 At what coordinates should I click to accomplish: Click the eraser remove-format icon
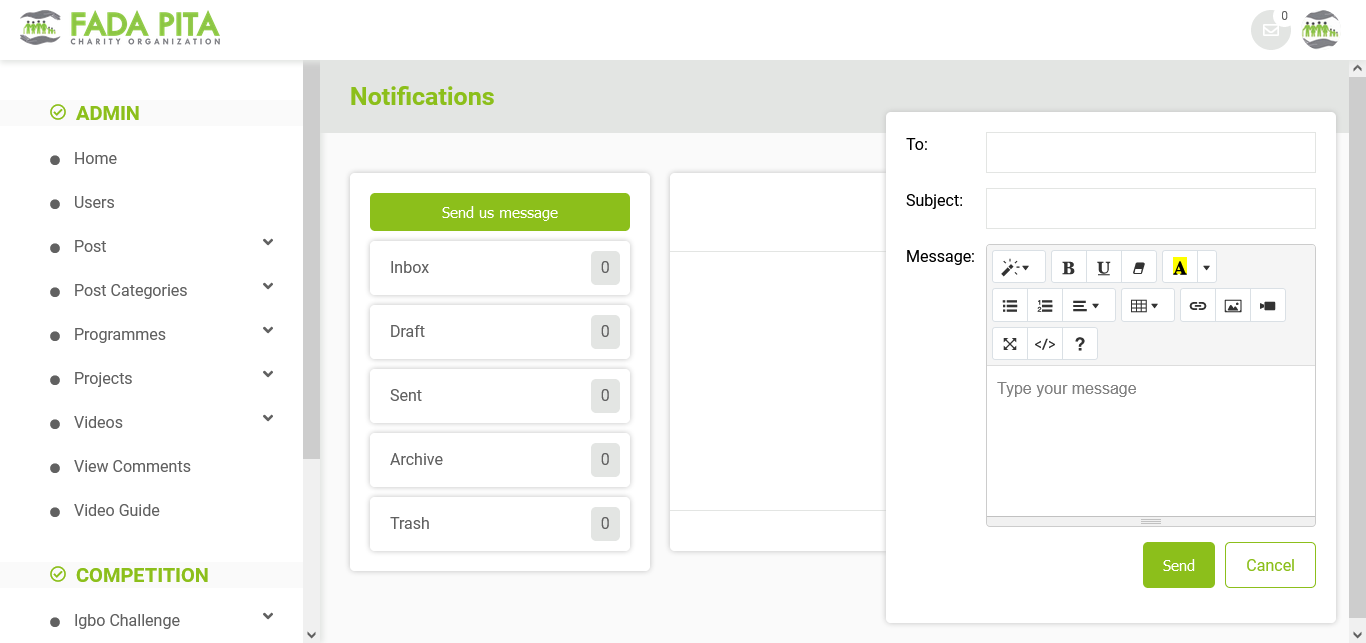pos(1138,267)
